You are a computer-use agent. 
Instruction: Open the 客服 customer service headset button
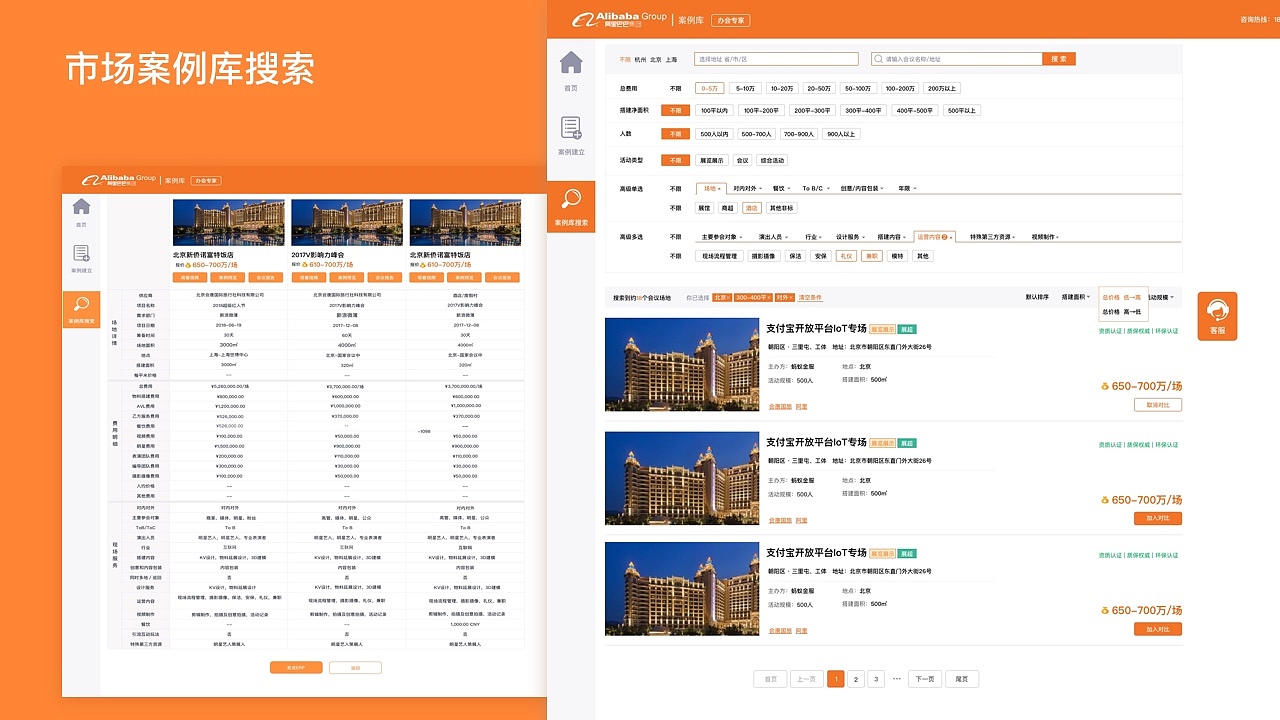(x=1217, y=316)
